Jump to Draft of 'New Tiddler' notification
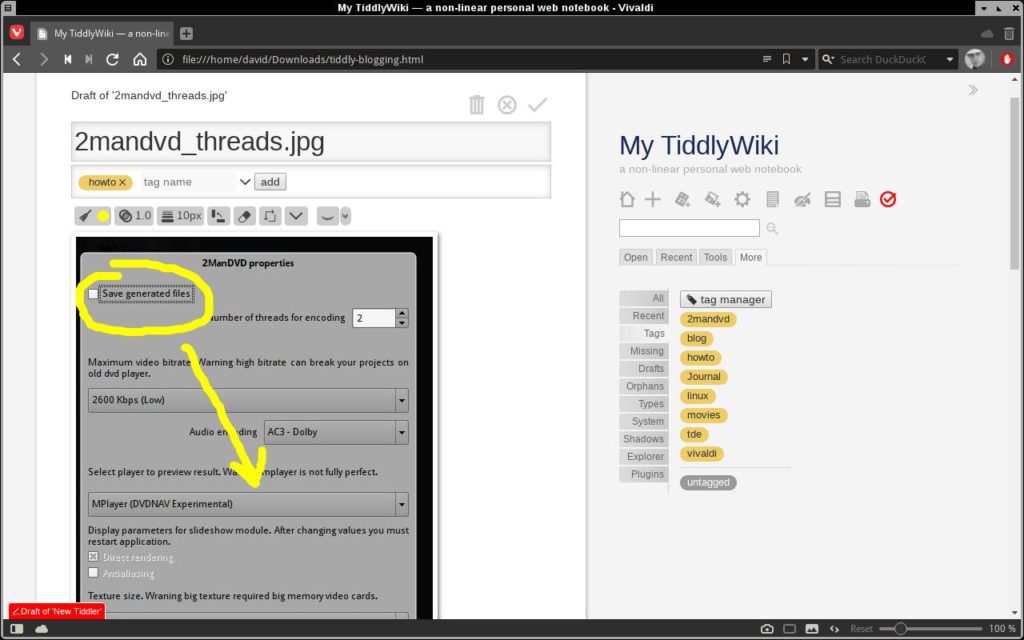Screen dimensions: 1024x640 57,611
